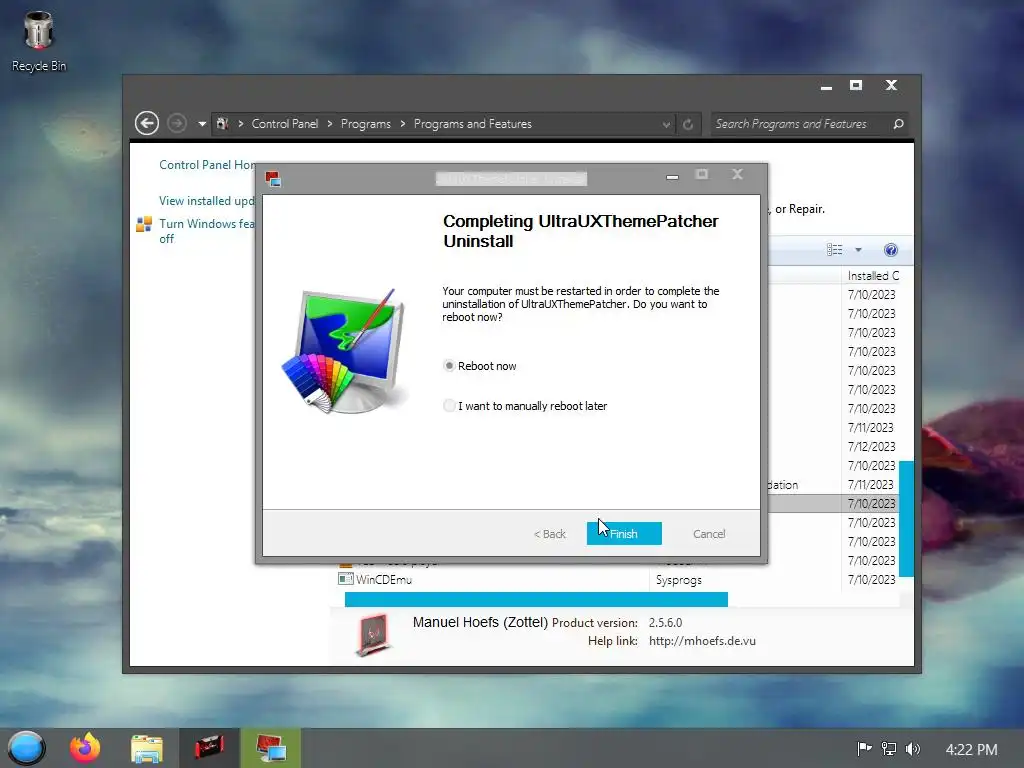
Task: Expand the address bar history dropdown
Action: click(665, 124)
